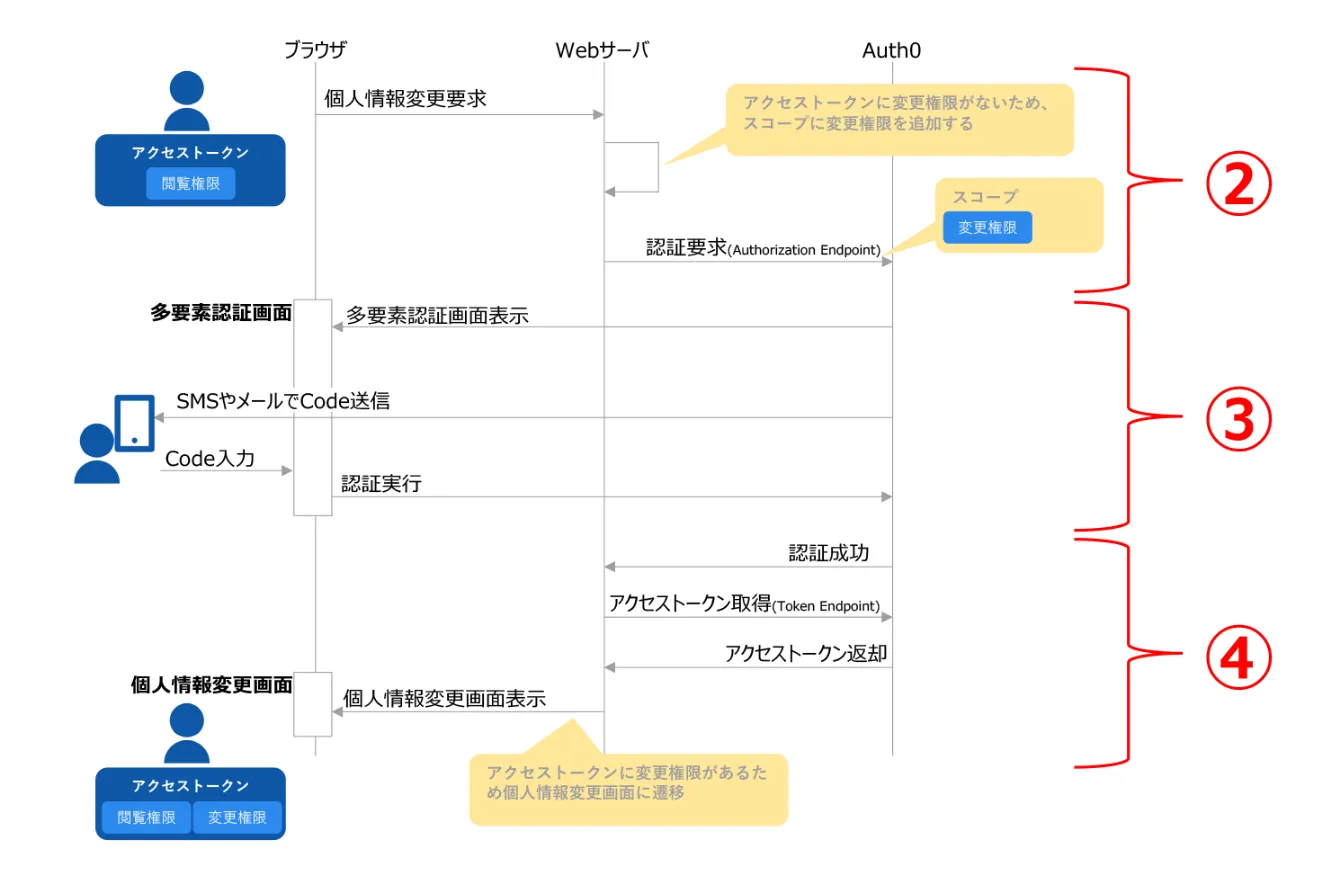Click the user icon at top left

pyautogui.click(x=187, y=102)
